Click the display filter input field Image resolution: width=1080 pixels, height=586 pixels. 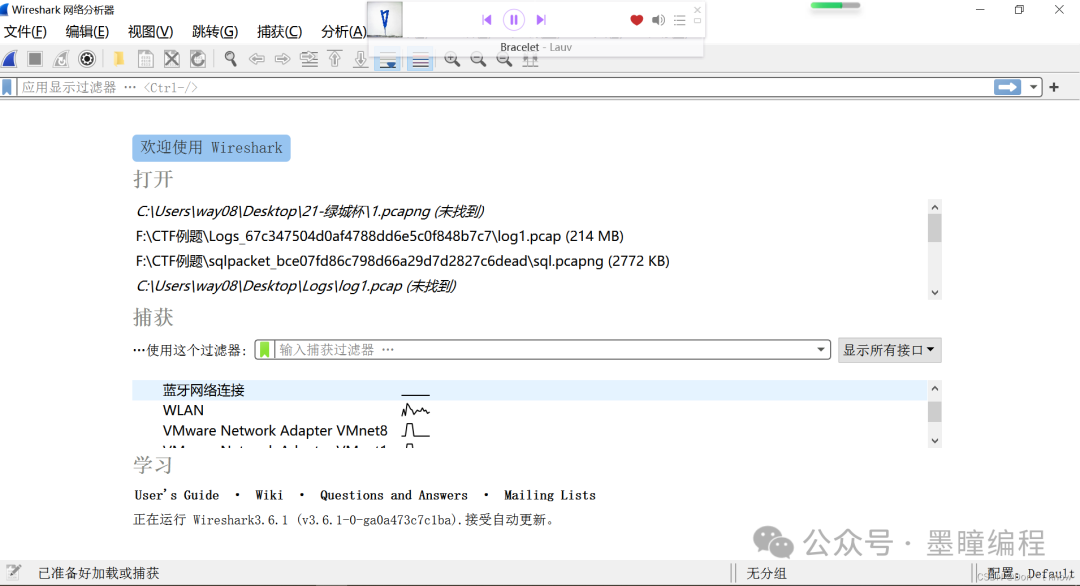click(x=504, y=87)
